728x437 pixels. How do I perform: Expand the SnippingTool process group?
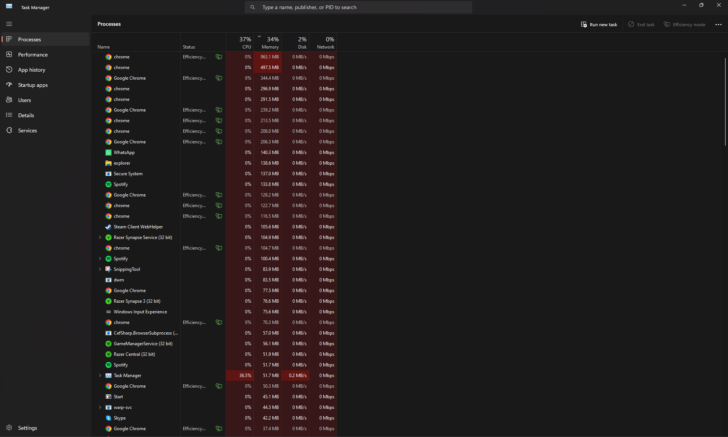pyautogui.click(x=100, y=269)
